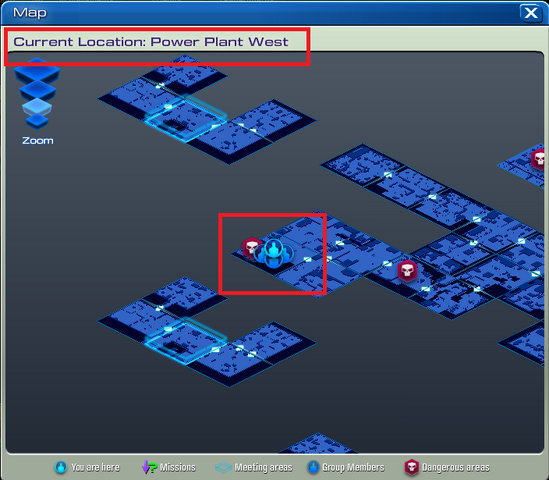This screenshot has height=480, width=549.
Task: Click the skull danger marker in the central corridor
Action: pyautogui.click(x=407, y=270)
